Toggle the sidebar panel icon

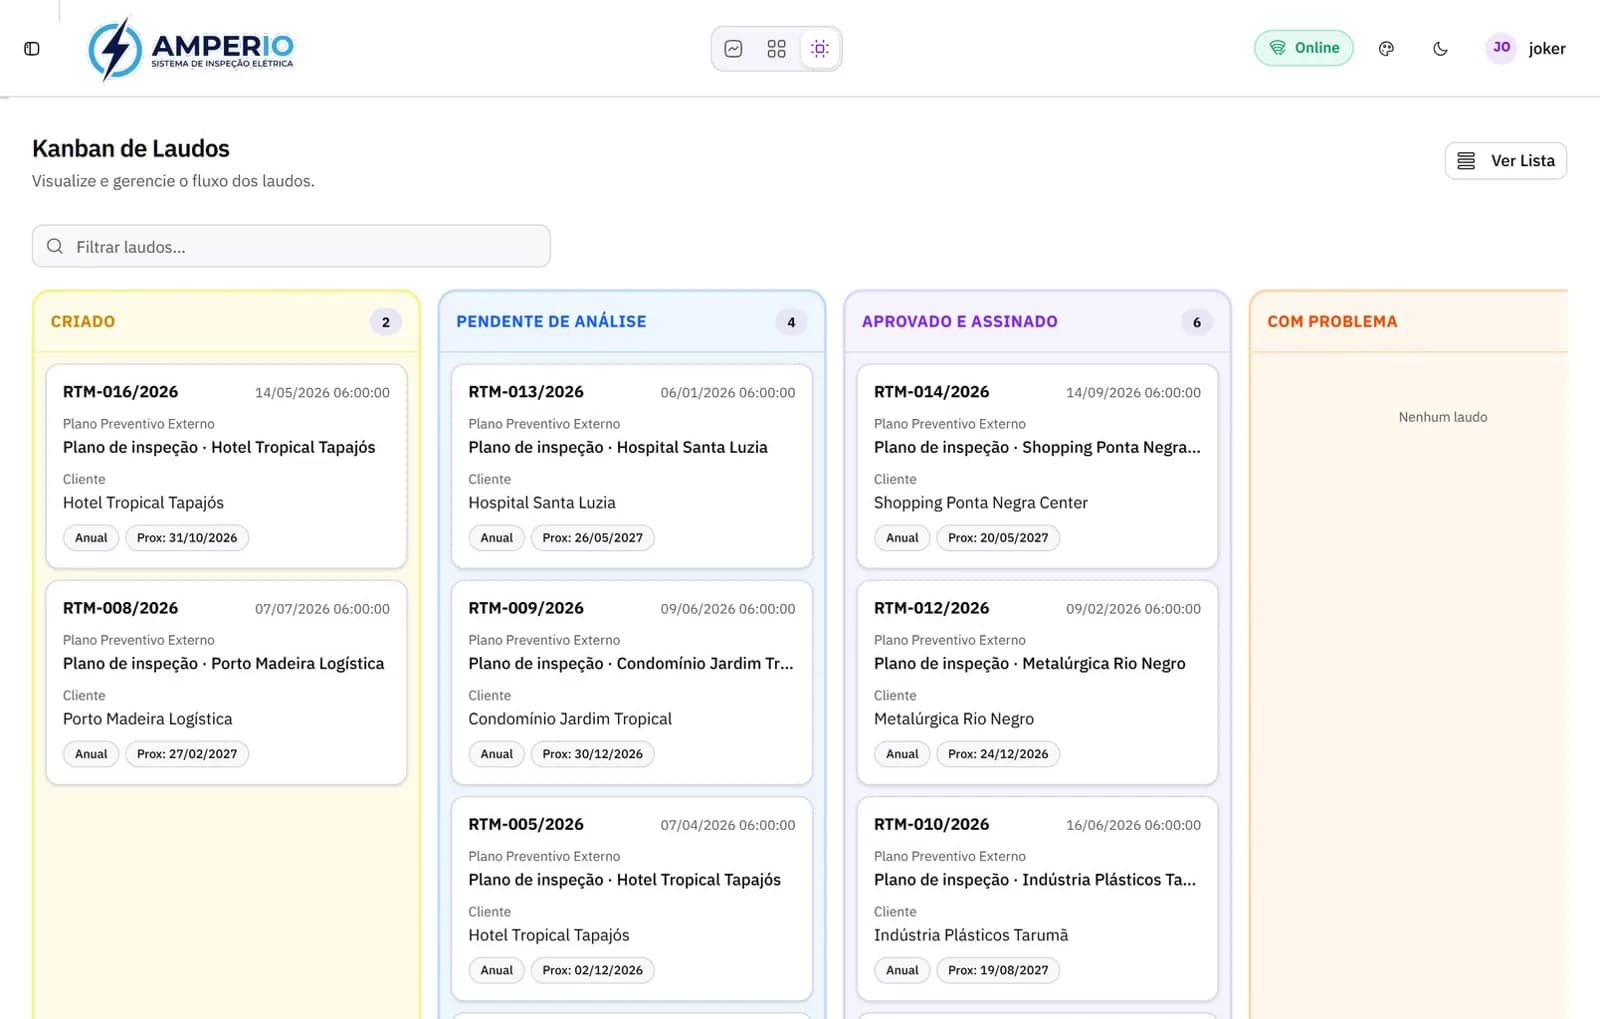(x=32, y=48)
